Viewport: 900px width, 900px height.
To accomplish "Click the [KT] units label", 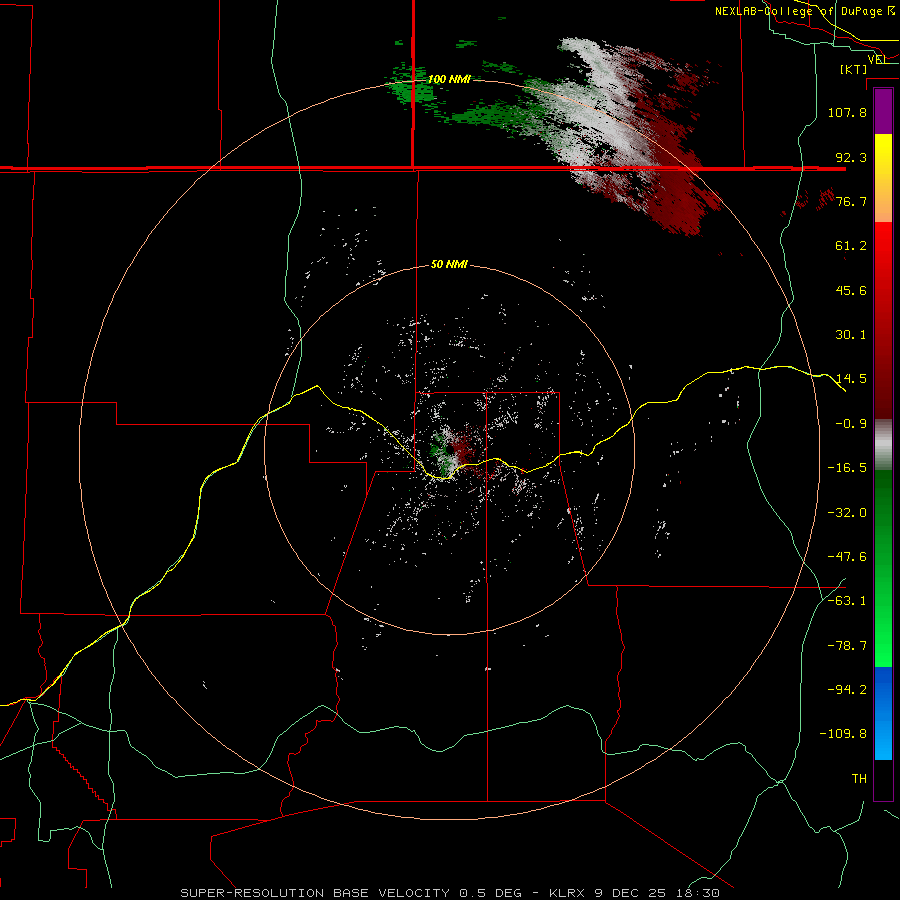I will (x=854, y=69).
